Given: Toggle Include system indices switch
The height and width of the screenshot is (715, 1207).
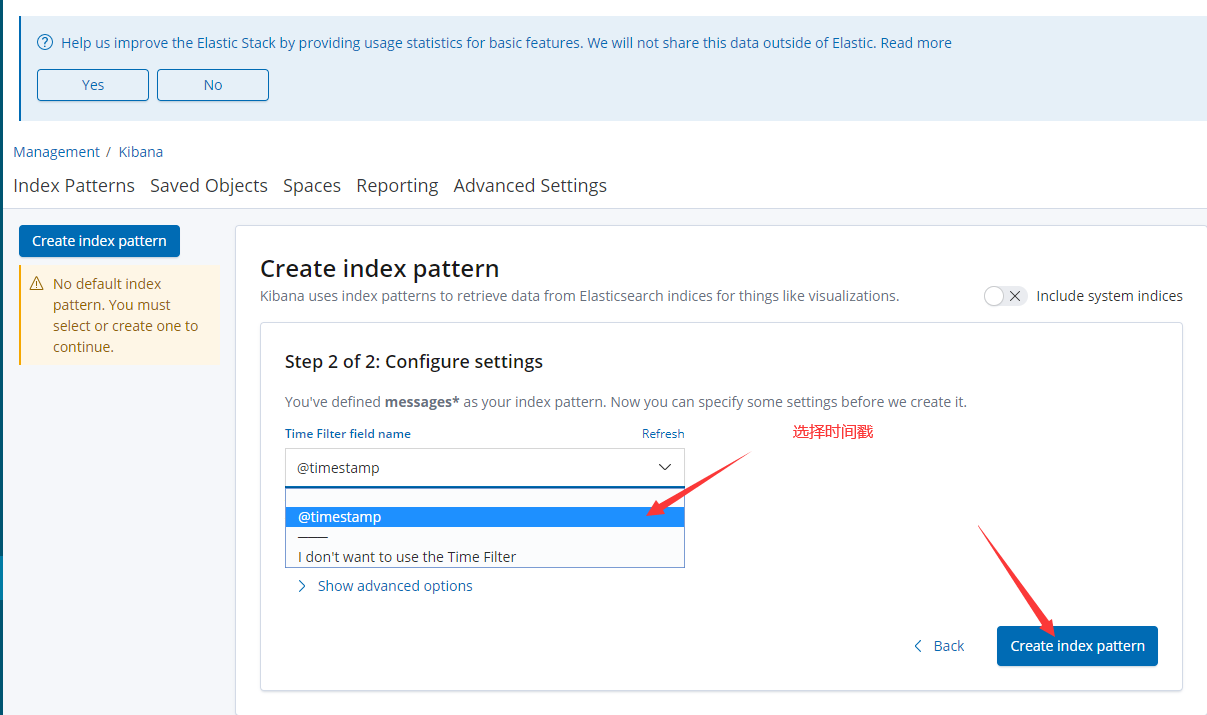Looking at the screenshot, I should point(1005,296).
